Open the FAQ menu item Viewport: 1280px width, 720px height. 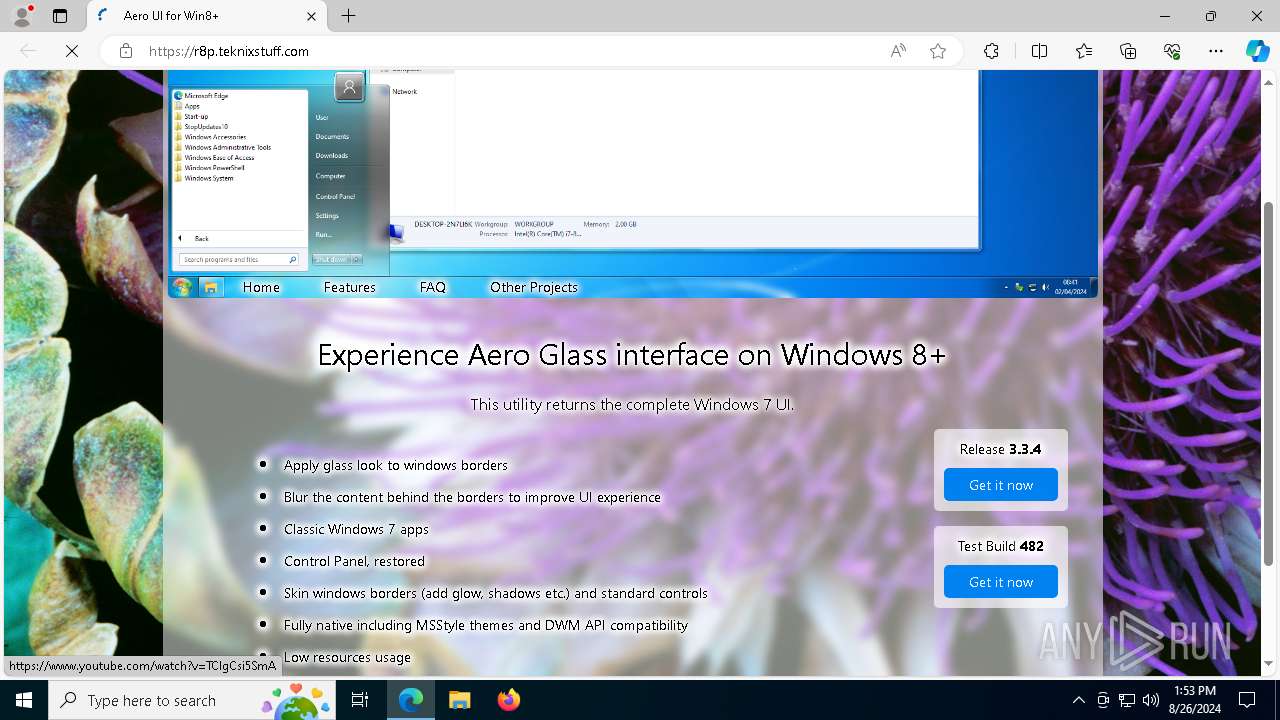click(x=433, y=287)
